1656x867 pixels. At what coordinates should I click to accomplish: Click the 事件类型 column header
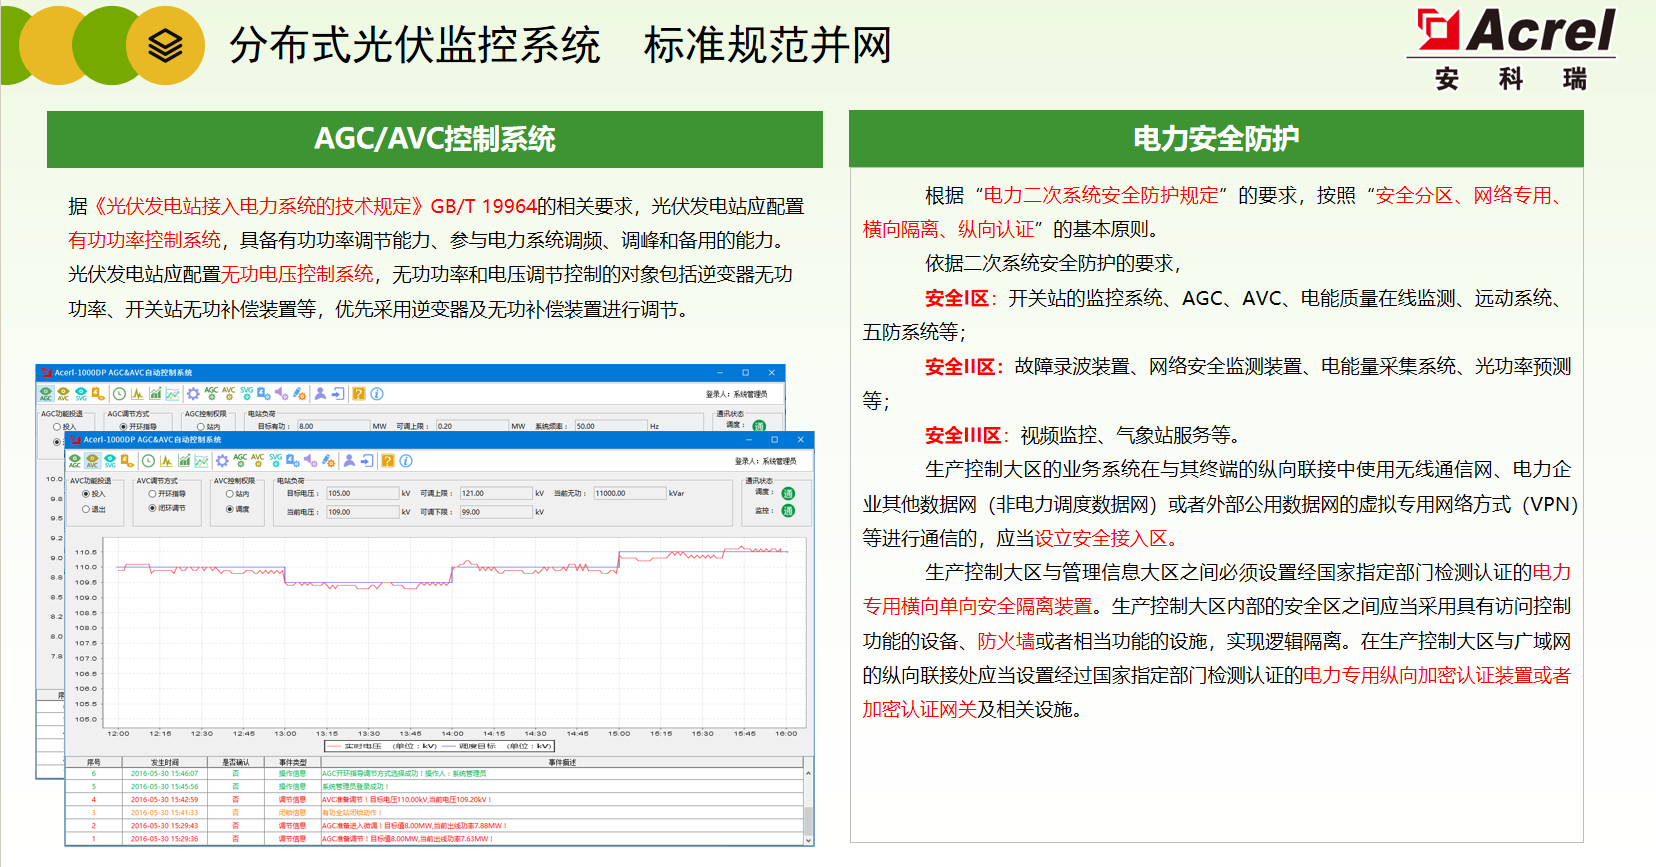[293, 762]
